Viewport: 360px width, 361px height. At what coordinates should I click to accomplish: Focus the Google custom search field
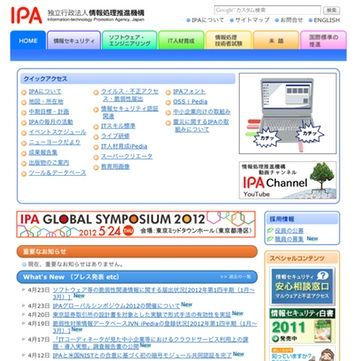pos(267,10)
